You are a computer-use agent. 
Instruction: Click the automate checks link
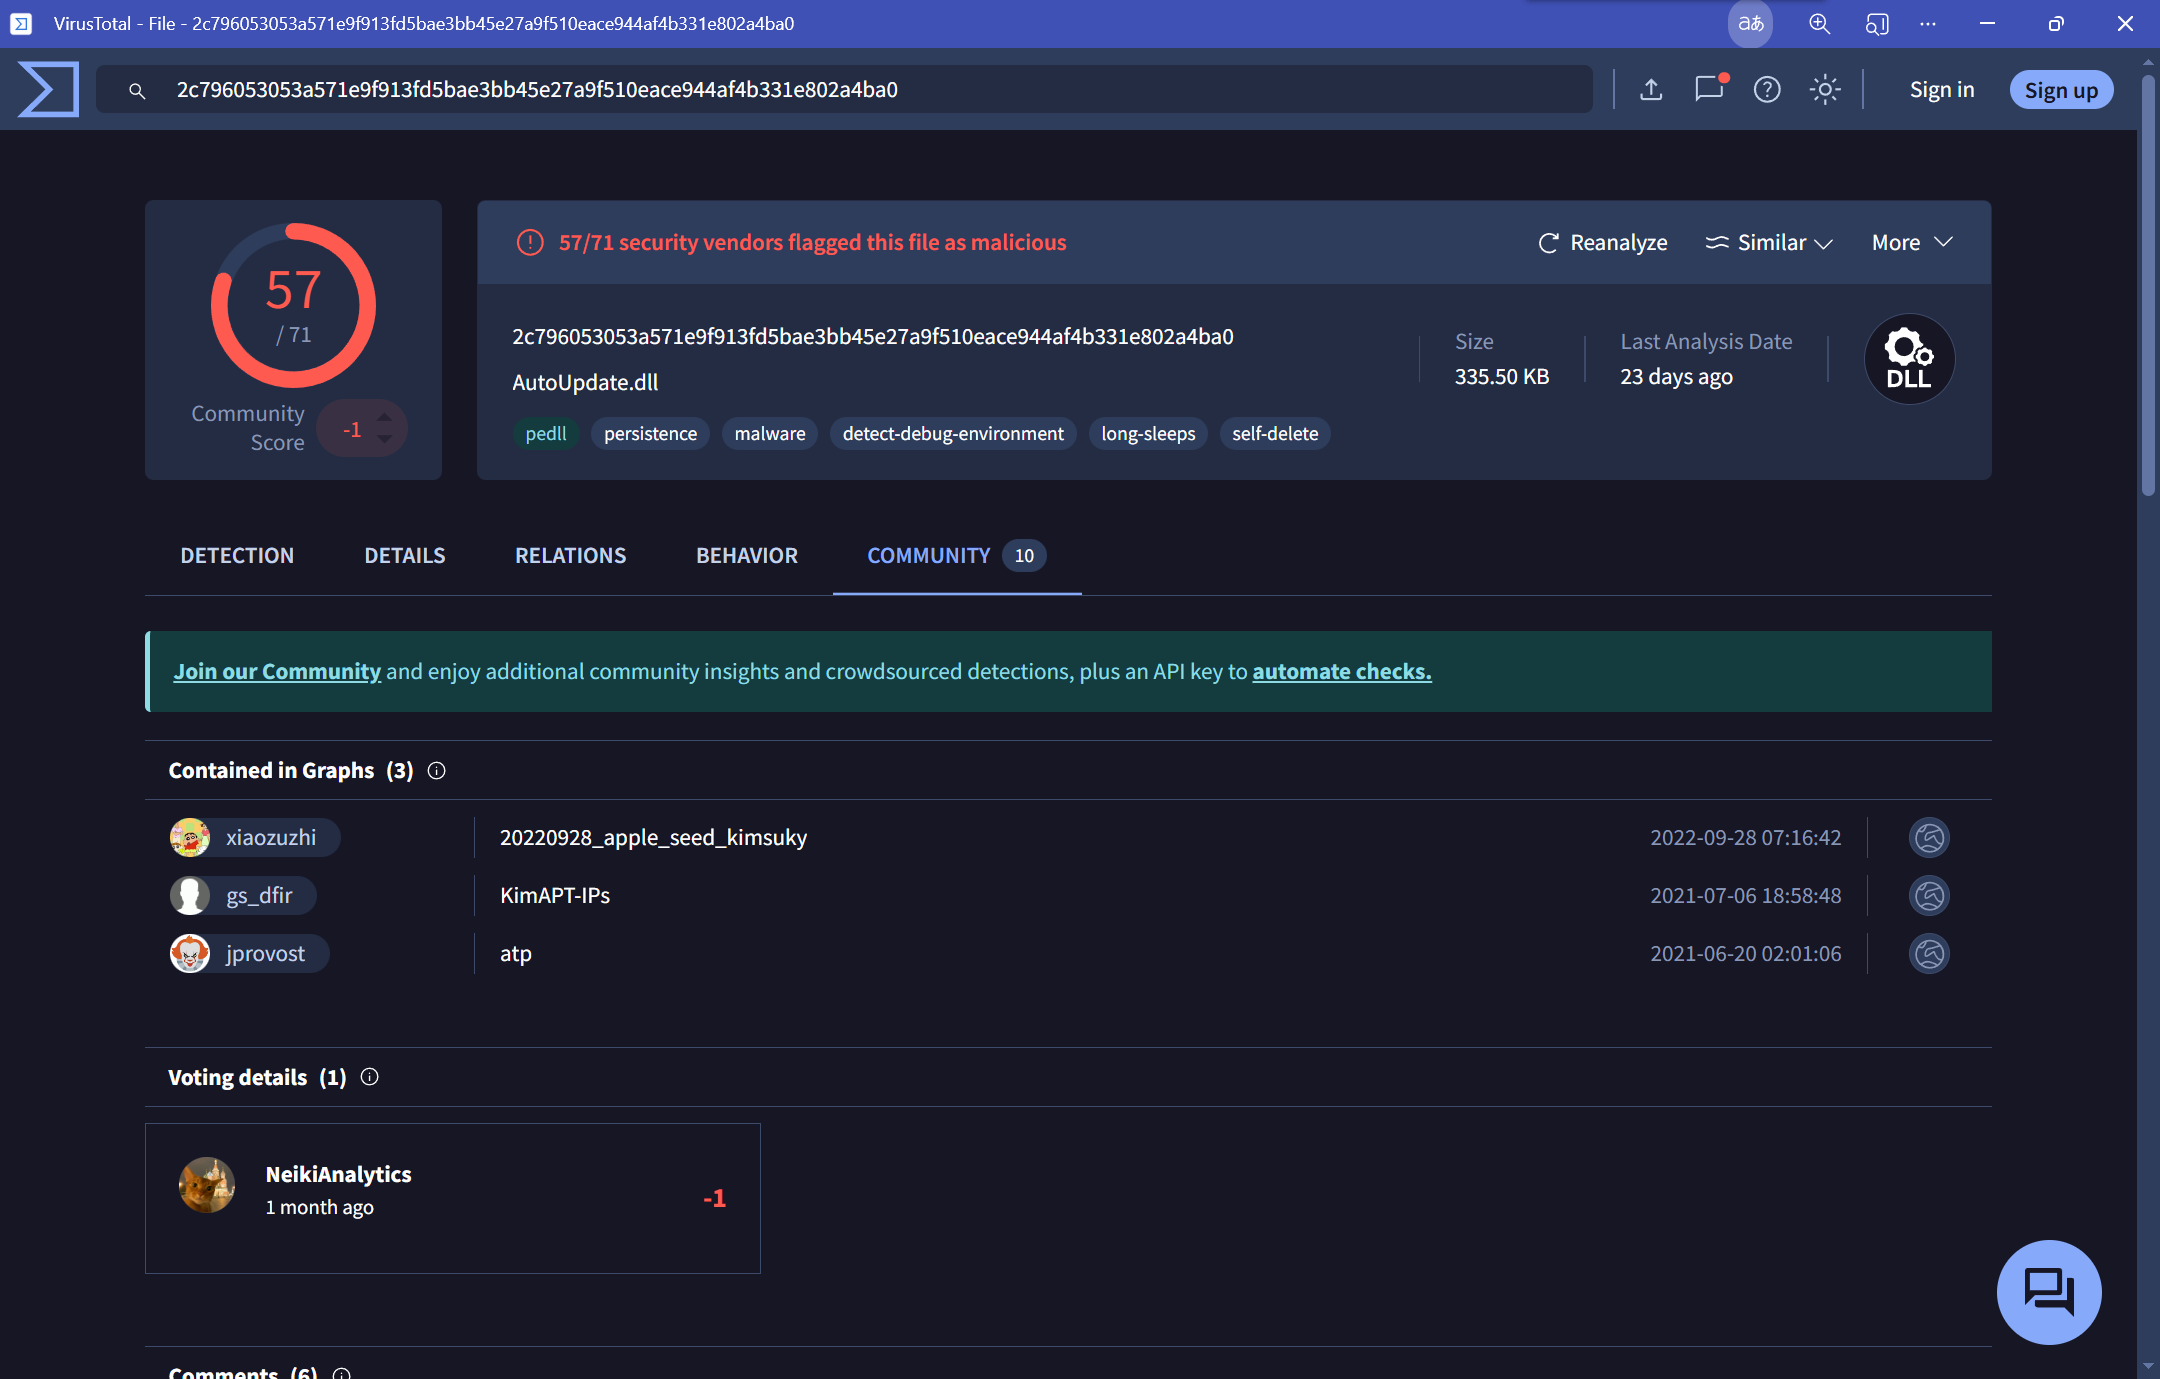[x=1342, y=672]
